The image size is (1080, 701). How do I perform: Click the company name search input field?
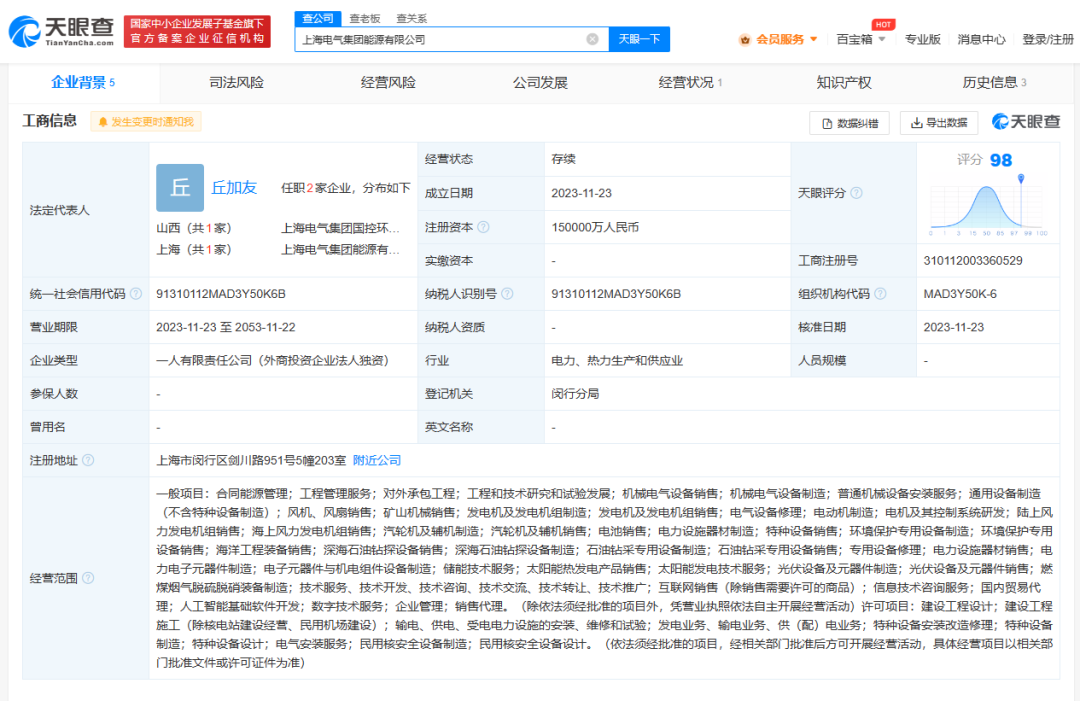pyautogui.click(x=440, y=39)
